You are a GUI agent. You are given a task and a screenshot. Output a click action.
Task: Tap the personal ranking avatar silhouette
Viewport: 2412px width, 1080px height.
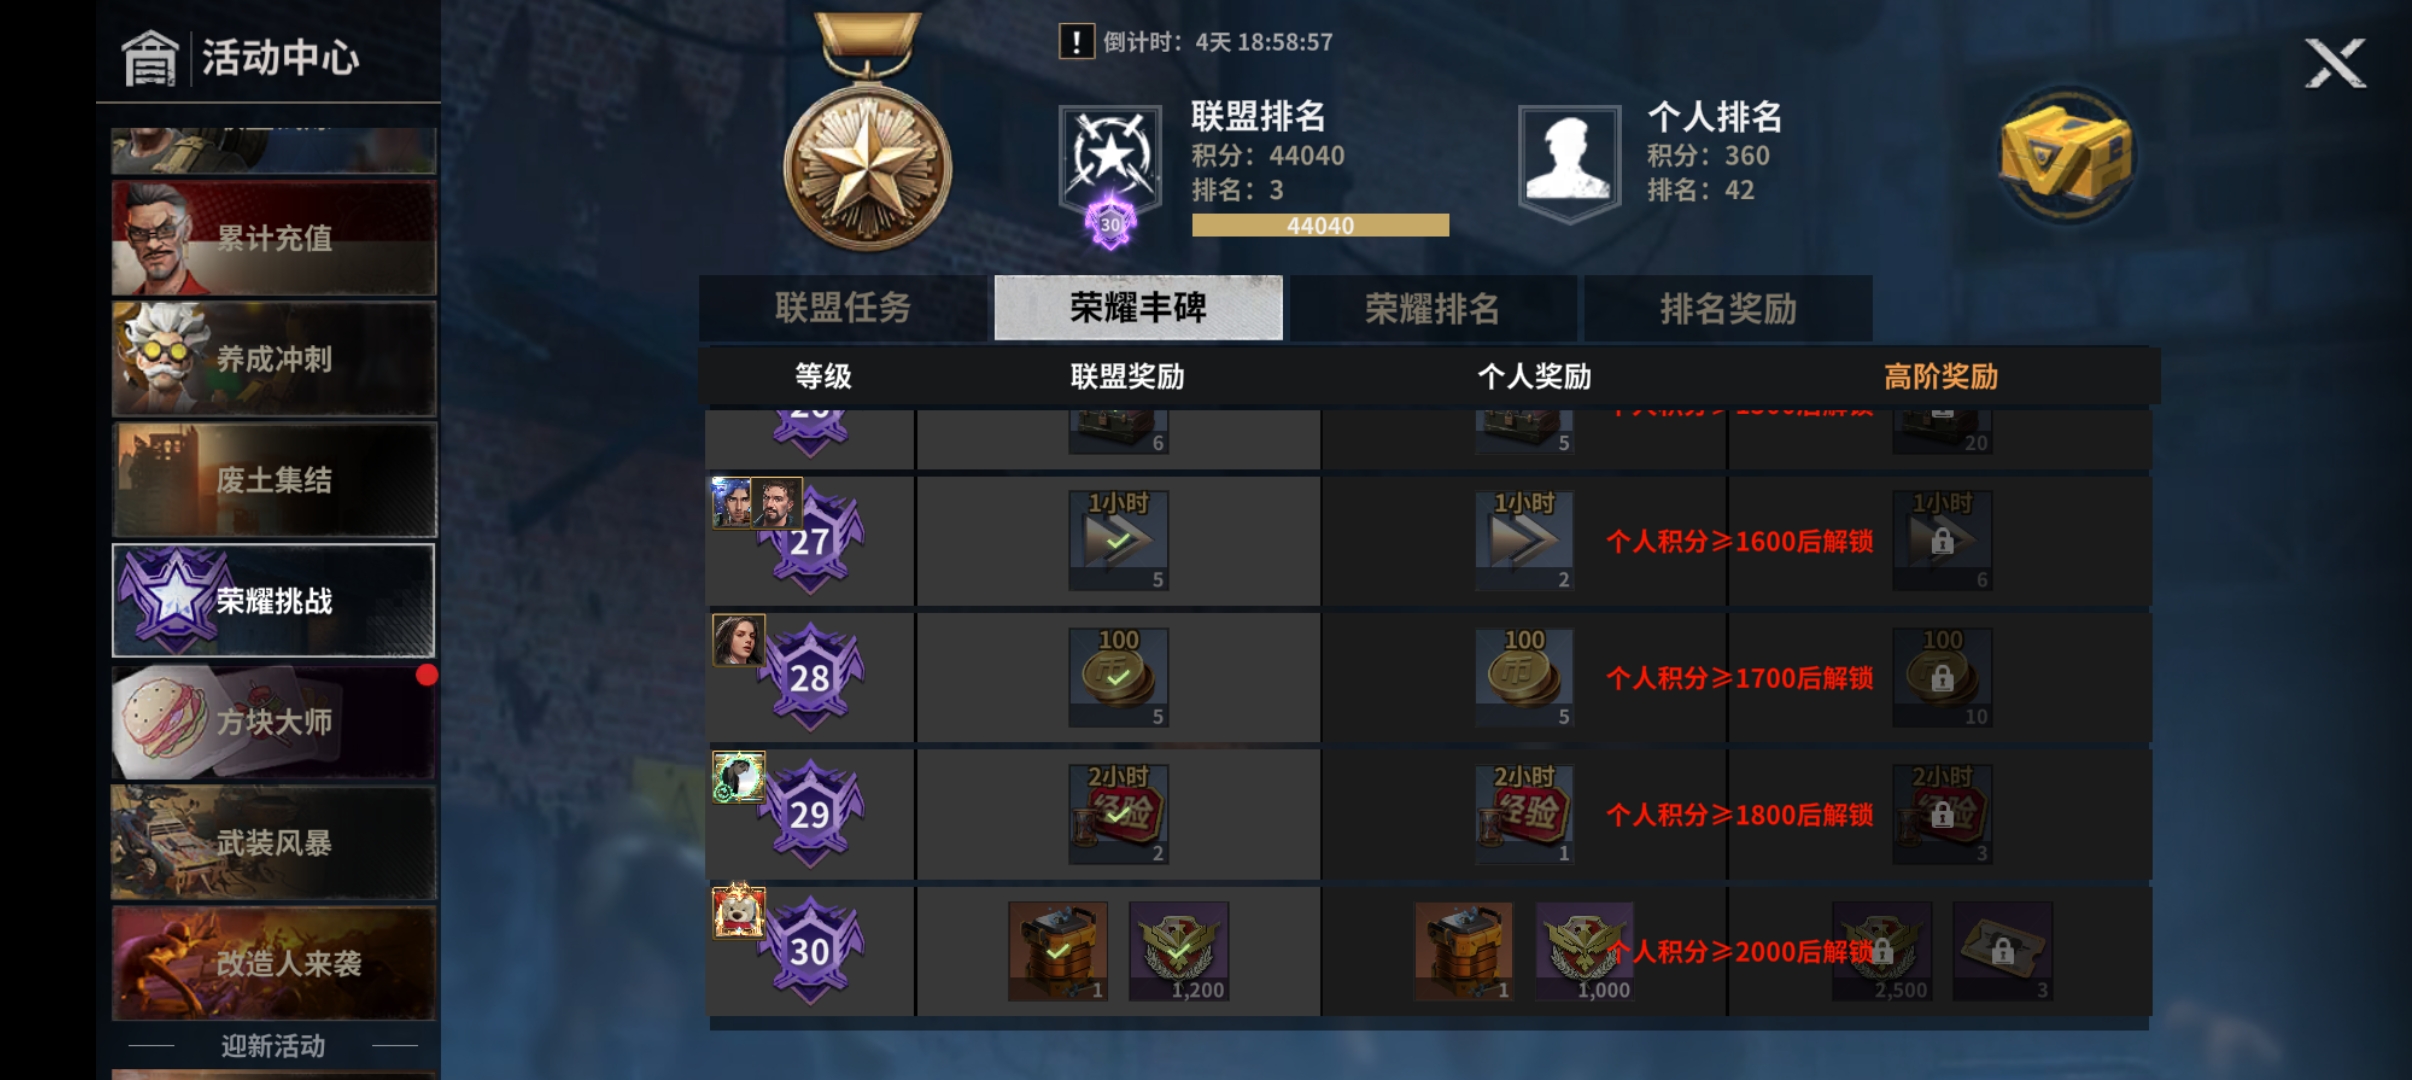(1568, 160)
